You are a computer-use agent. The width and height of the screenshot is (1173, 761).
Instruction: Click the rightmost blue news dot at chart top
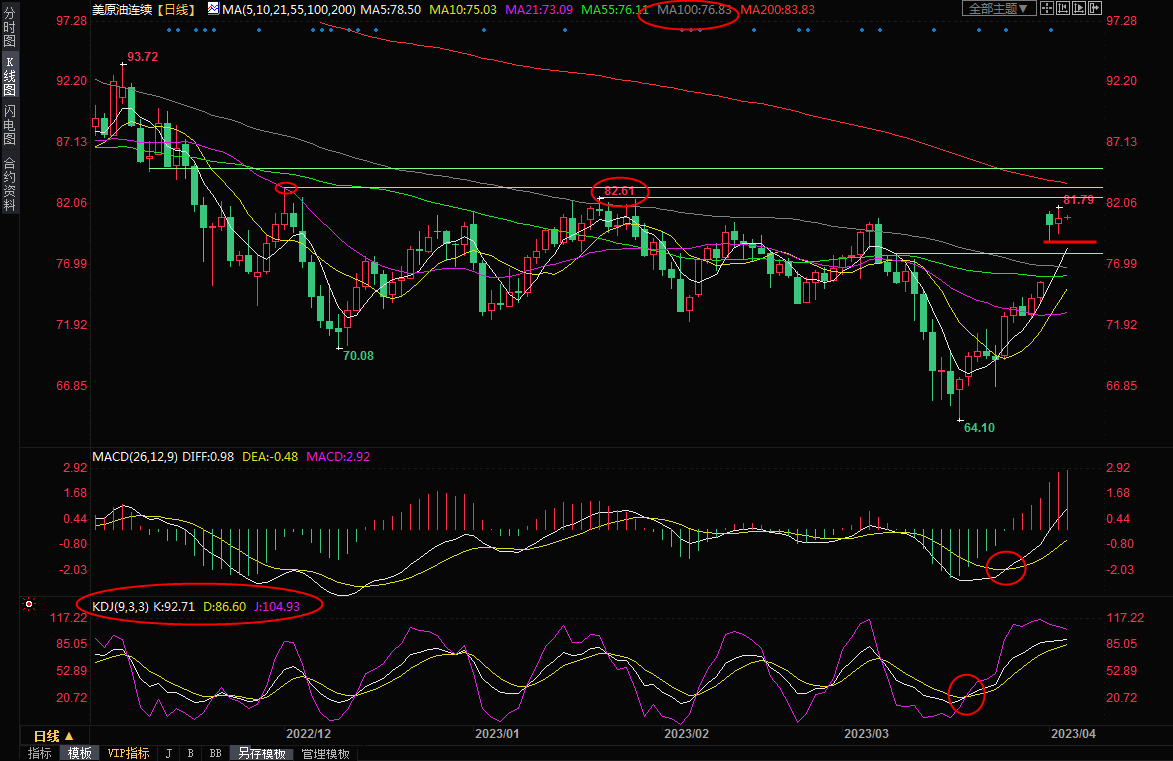(x=1050, y=30)
